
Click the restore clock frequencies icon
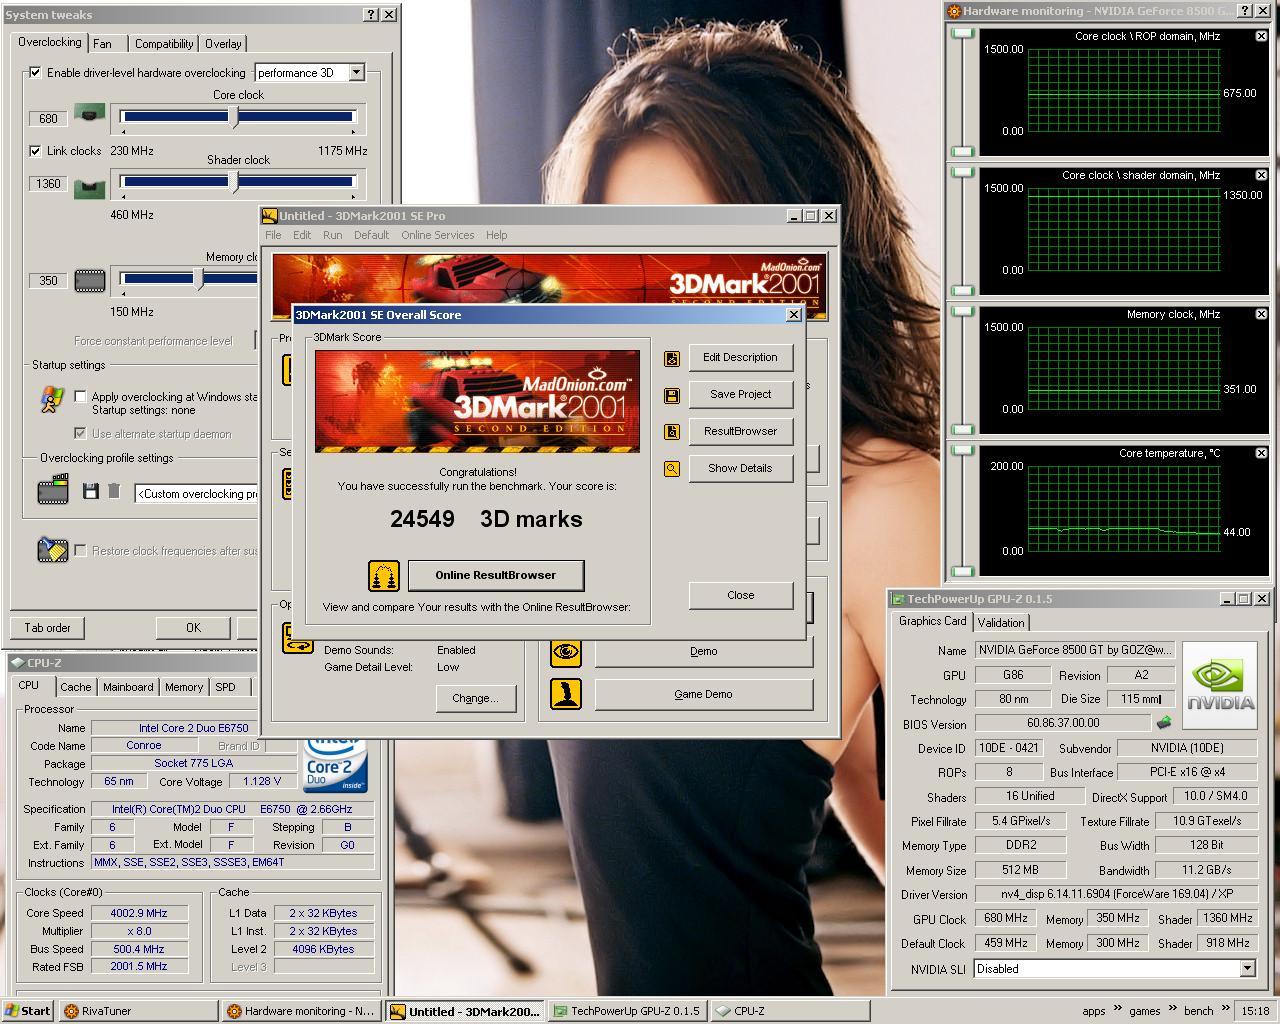coord(52,549)
